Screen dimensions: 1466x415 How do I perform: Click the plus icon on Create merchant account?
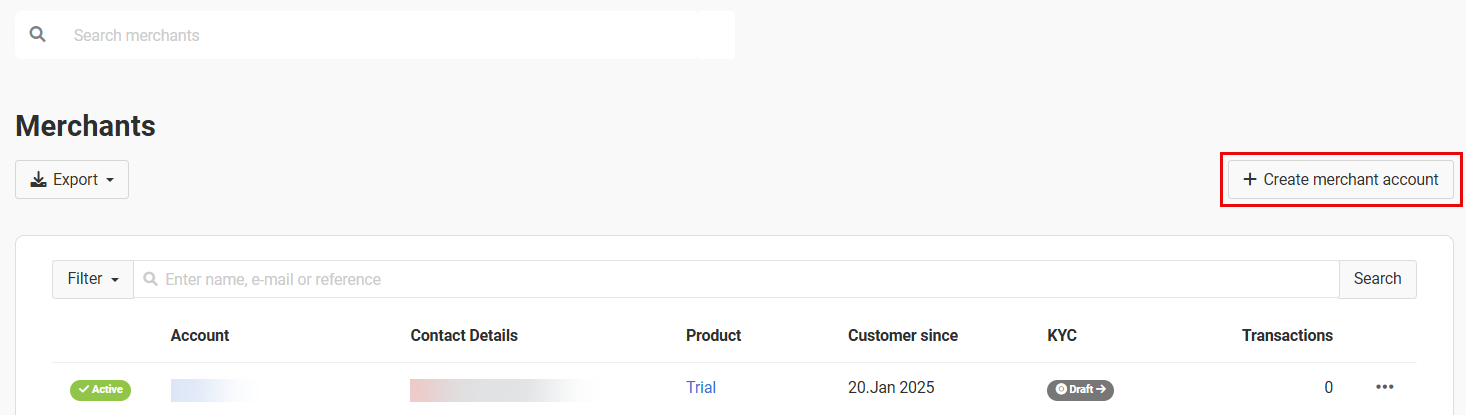point(1249,180)
